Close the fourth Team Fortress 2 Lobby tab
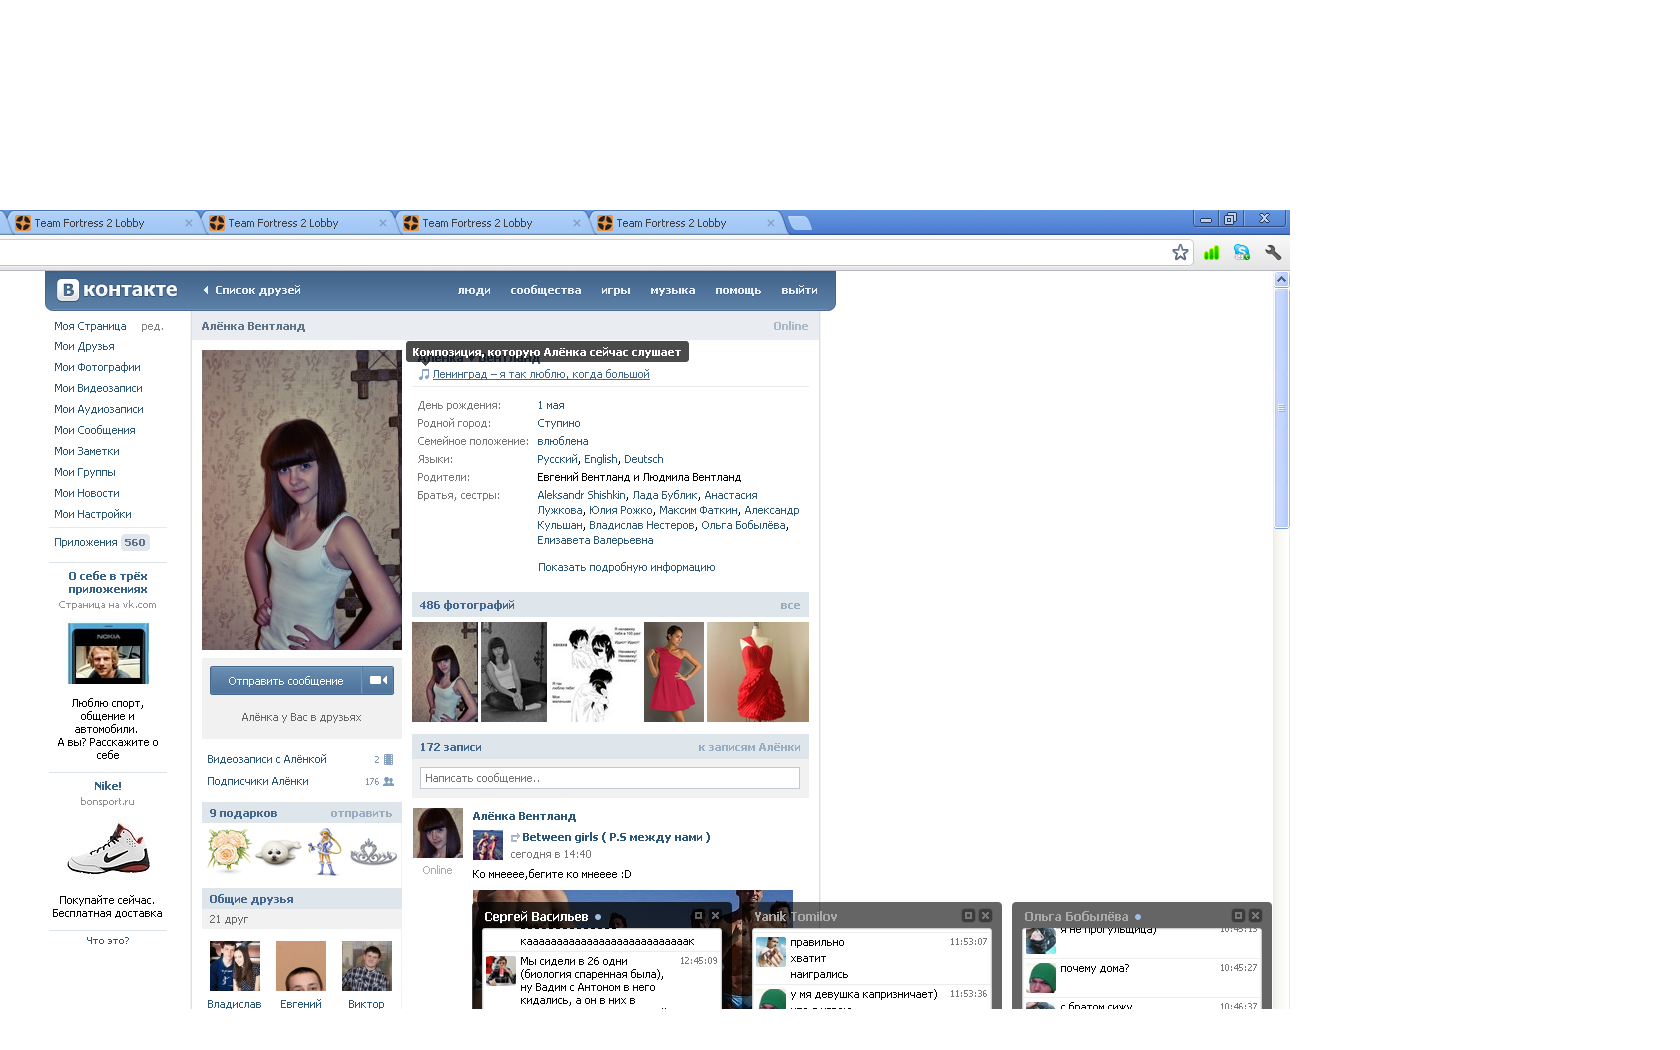Image resolution: width=1680 pixels, height=1050 pixels. pyautogui.click(x=771, y=223)
